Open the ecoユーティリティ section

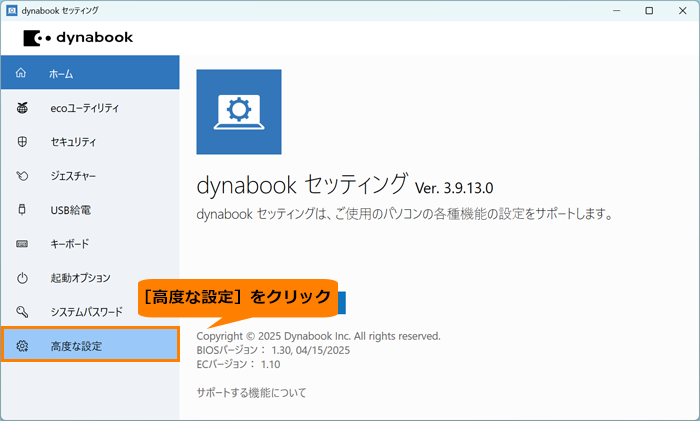coord(90,108)
